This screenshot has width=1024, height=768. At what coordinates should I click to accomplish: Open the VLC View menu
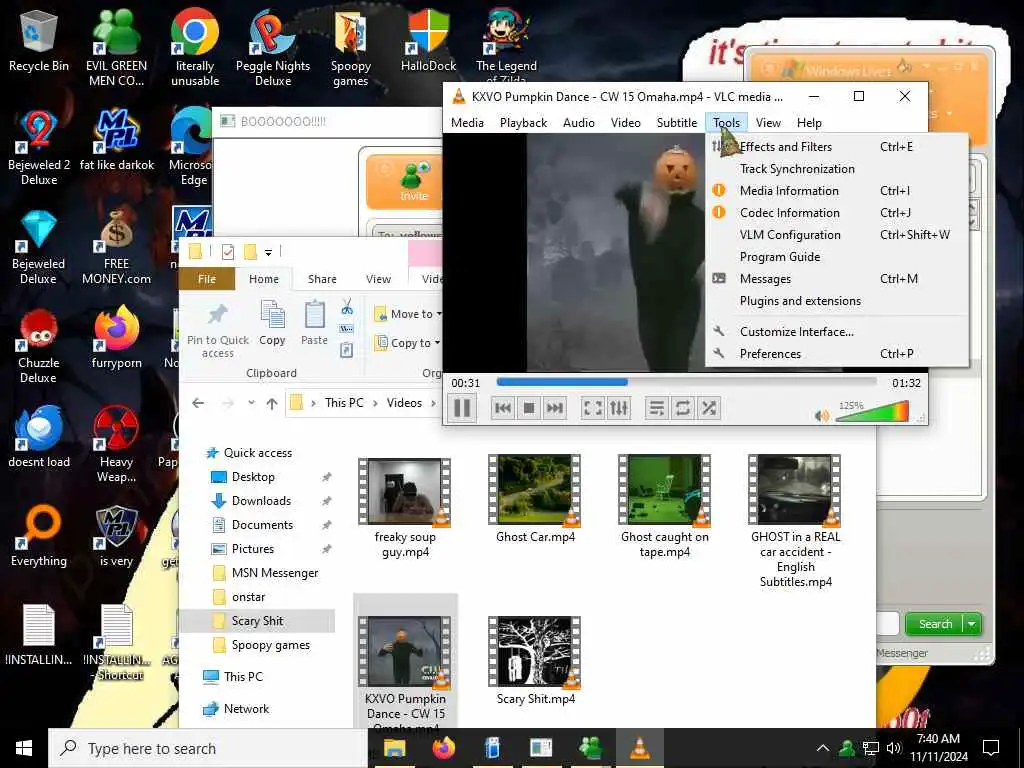click(x=768, y=123)
